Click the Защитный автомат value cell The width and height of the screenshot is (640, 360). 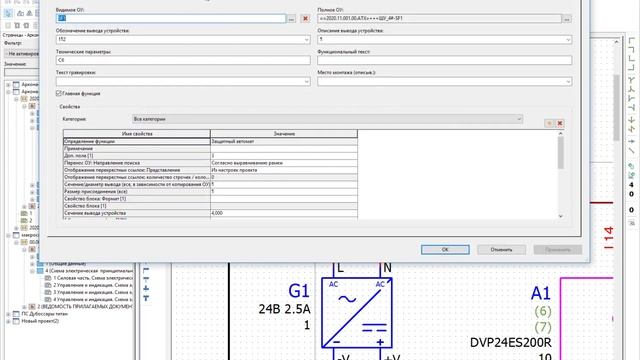pos(284,141)
